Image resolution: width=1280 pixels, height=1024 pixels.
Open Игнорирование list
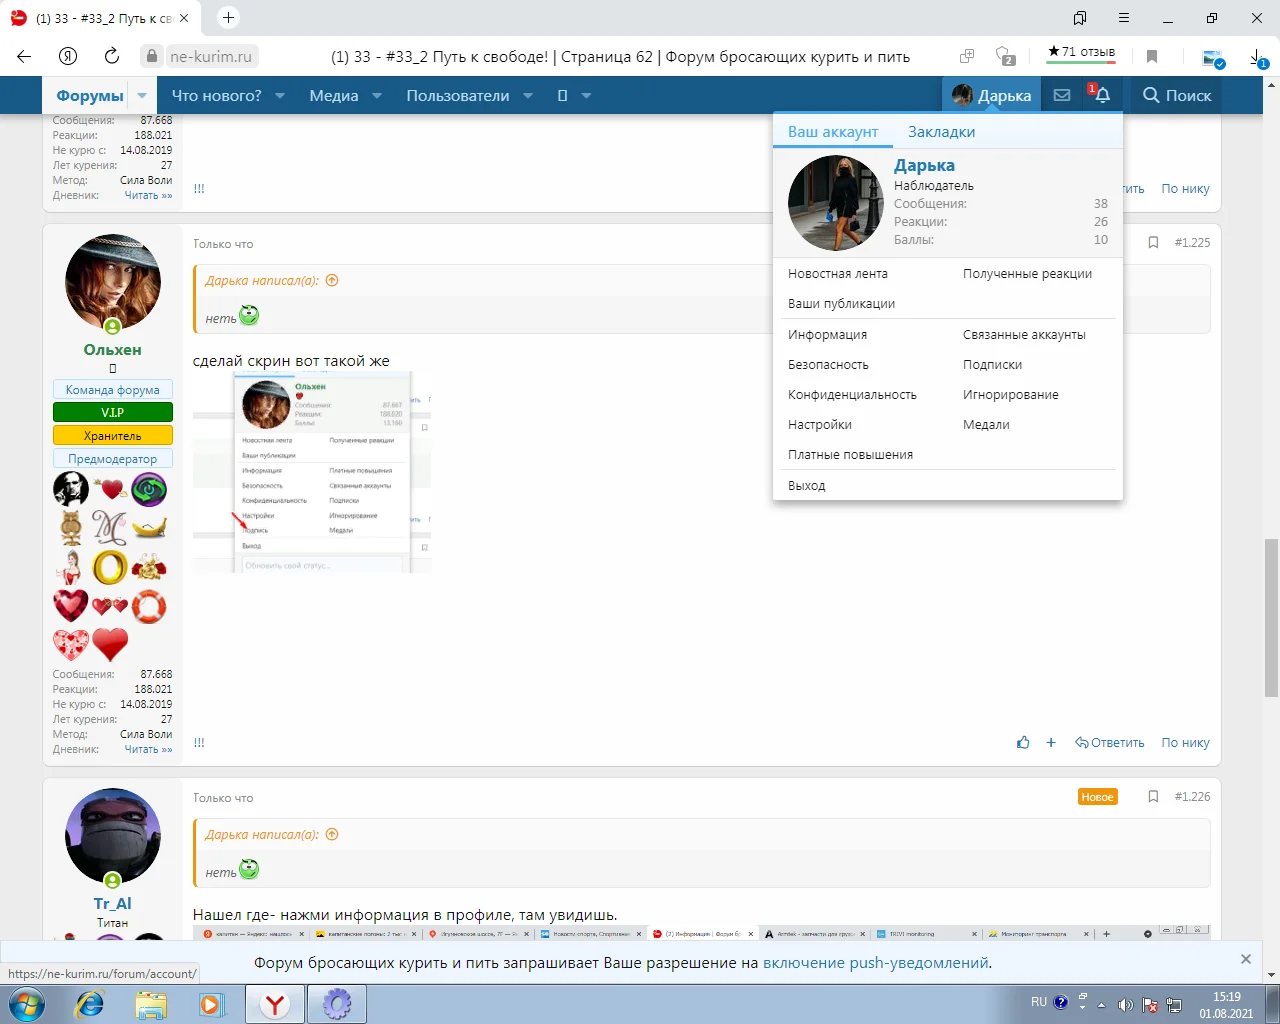pyautogui.click(x=1011, y=395)
